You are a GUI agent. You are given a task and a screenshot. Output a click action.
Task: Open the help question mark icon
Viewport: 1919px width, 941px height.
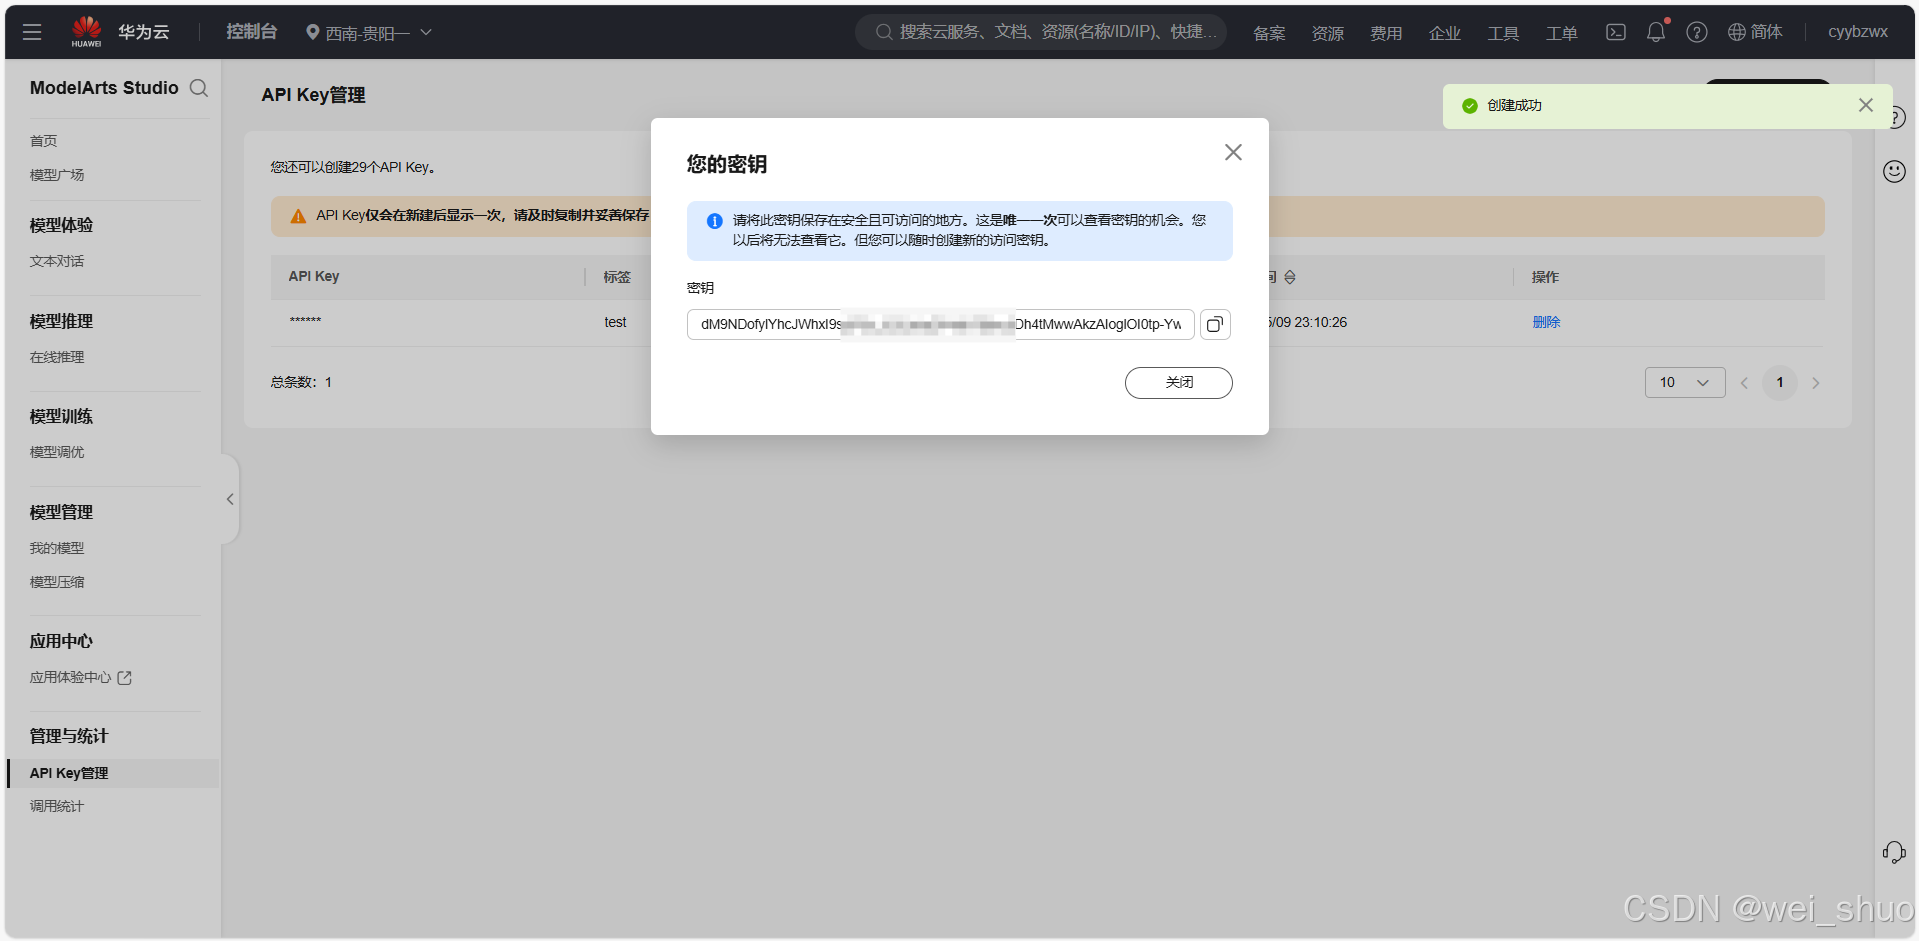tap(1696, 32)
